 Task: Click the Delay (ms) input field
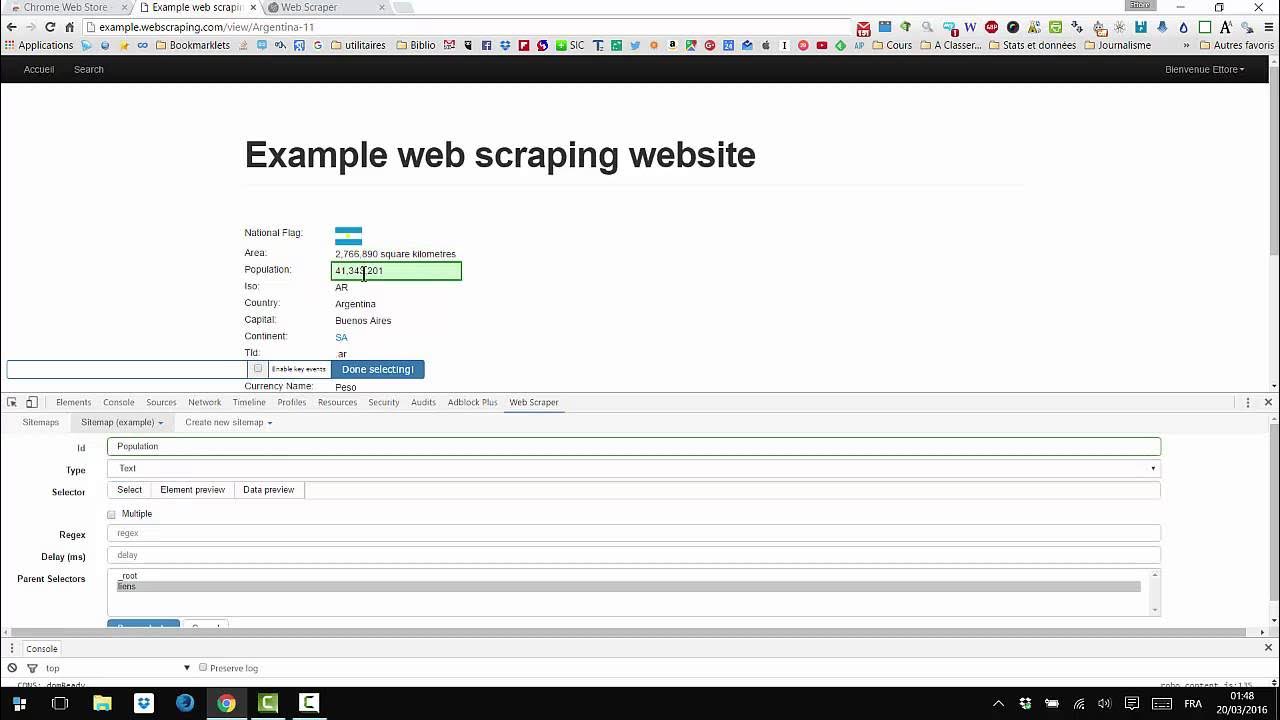pyautogui.click(x=634, y=555)
